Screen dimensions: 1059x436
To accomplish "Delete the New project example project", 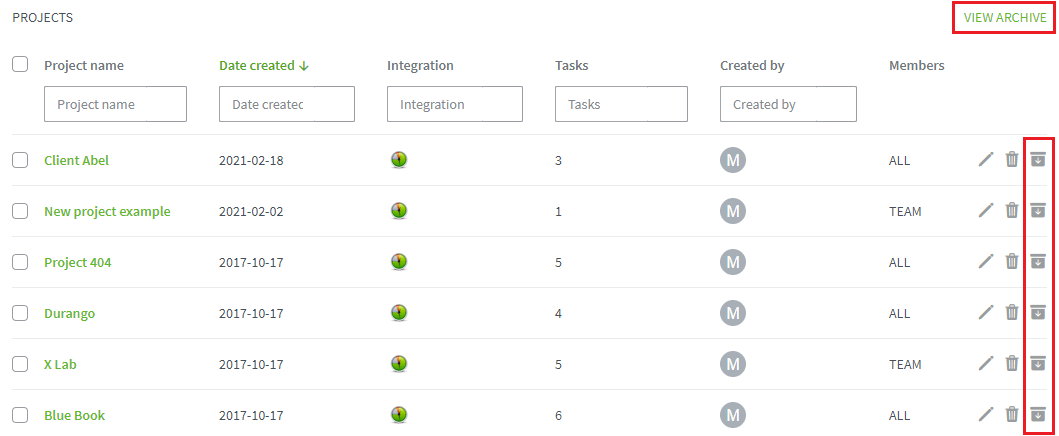I will 1012,211.
